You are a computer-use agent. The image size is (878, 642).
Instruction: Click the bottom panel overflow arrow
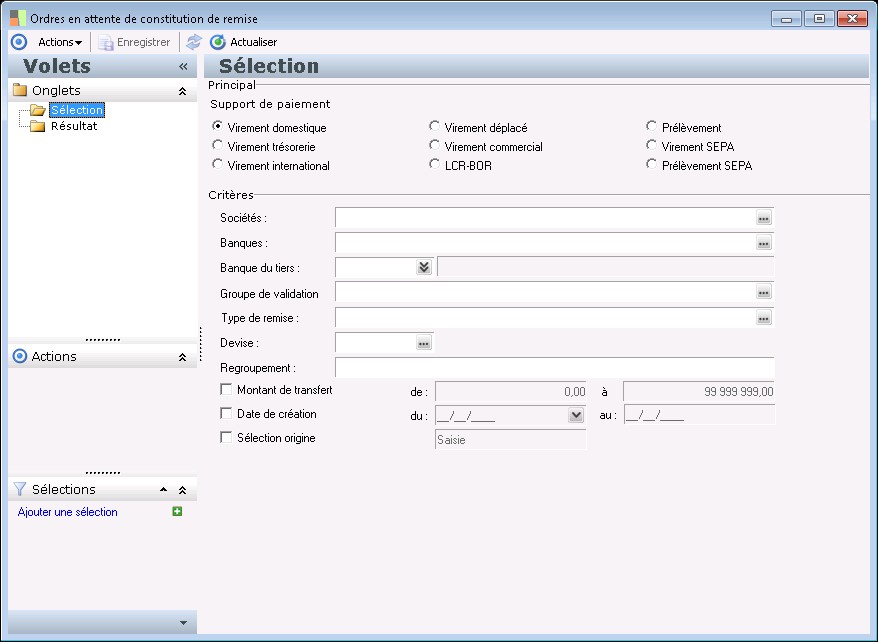183,622
